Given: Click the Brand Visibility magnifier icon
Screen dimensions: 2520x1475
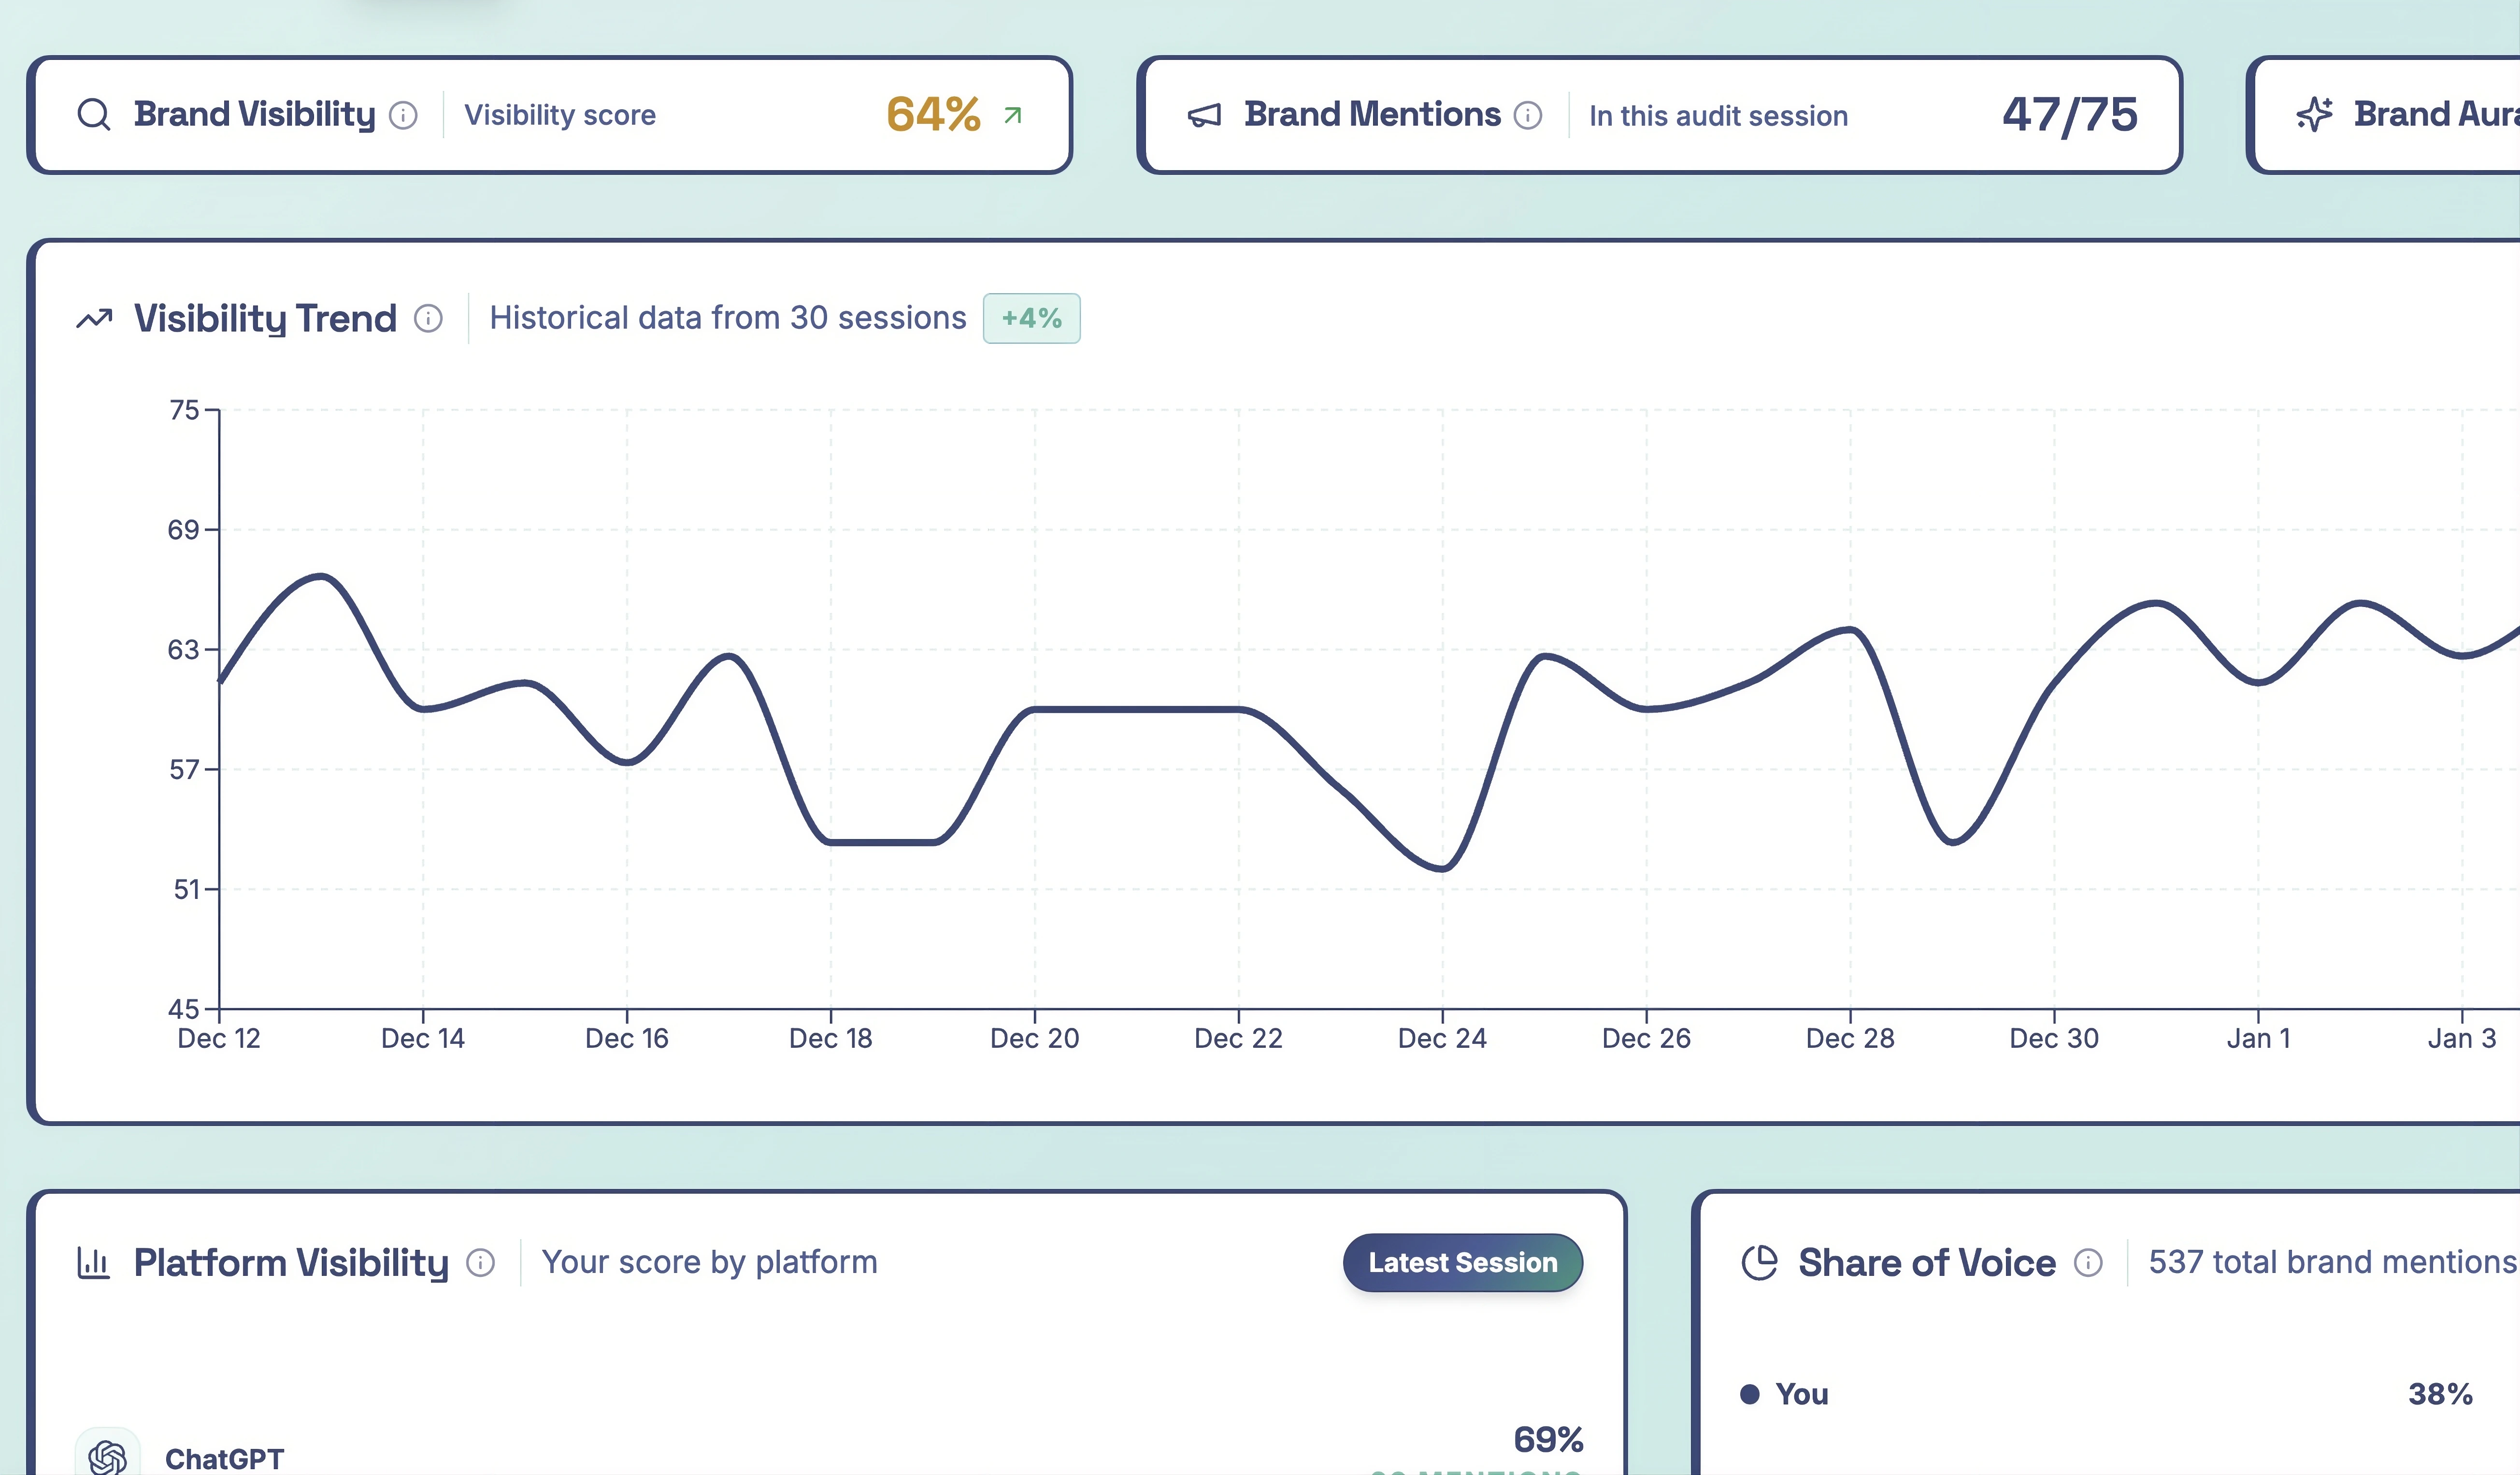Looking at the screenshot, I should coord(94,114).
